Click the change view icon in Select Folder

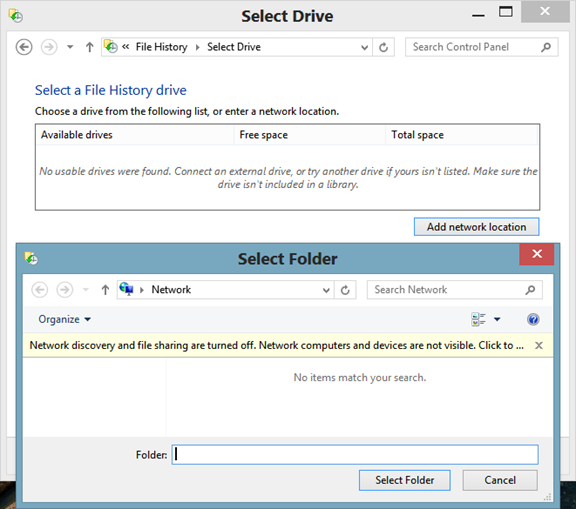click(x=478, y=319)
